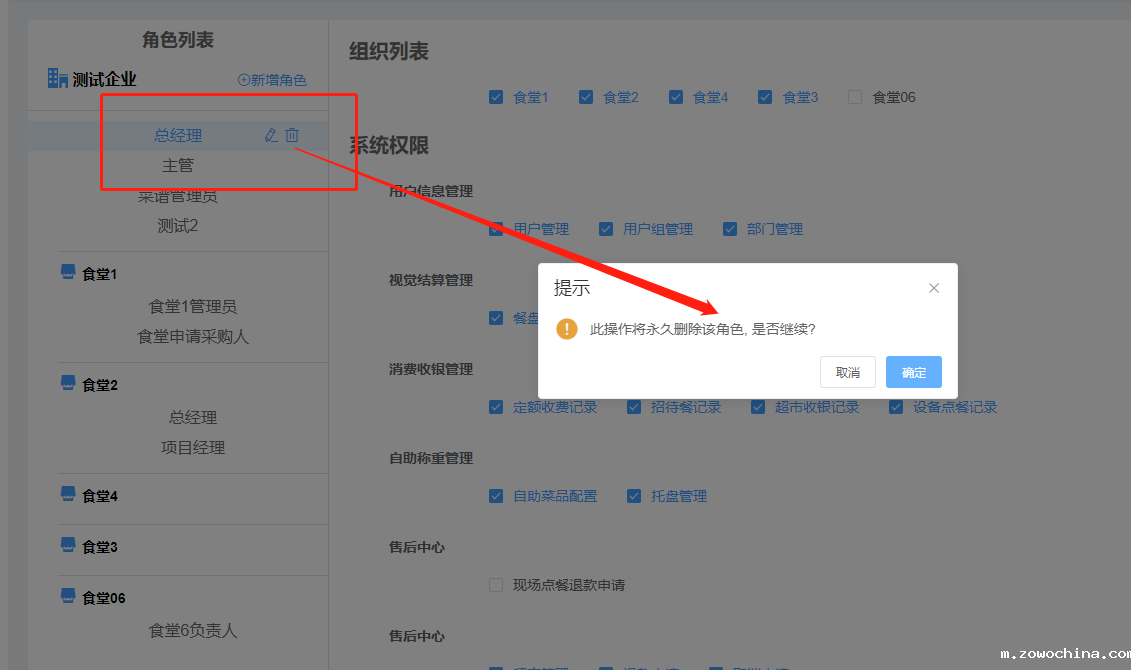Click the edit pencil icon beside 总经理 role

(x=268, y=134)
